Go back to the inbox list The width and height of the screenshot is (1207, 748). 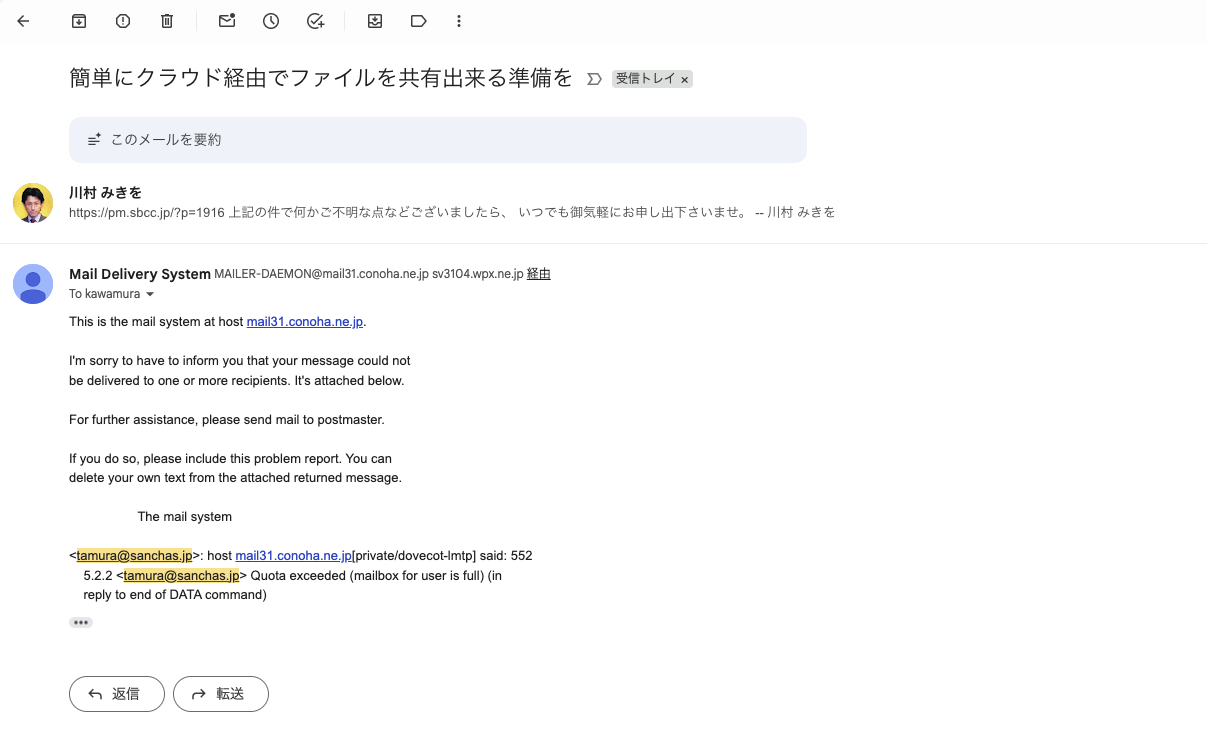24,21
